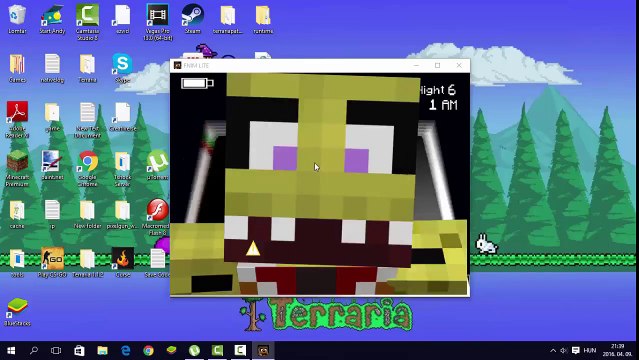Open the Windows Start menu
Viewport: 639px width, 360px height.
[x=11, y=350]
